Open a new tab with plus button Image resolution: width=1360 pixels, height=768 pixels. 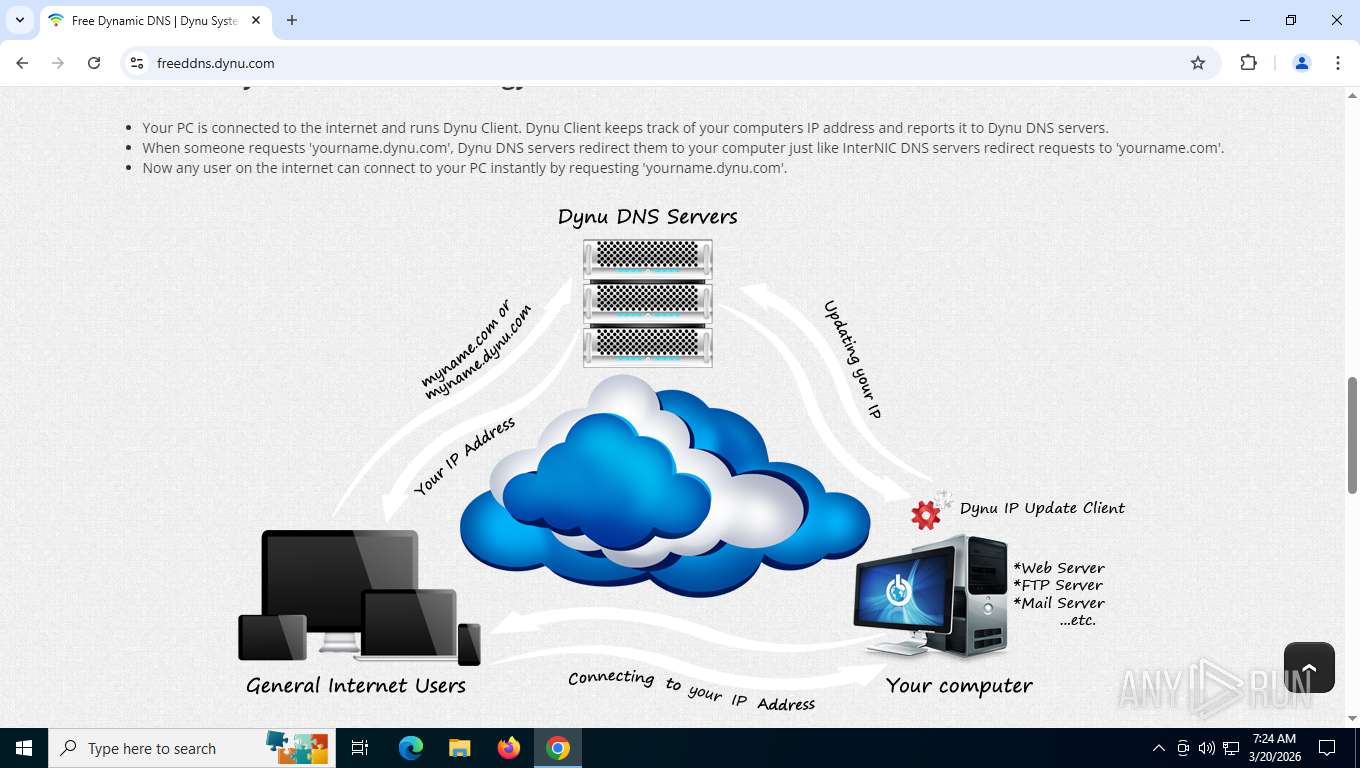pos(292,20)
